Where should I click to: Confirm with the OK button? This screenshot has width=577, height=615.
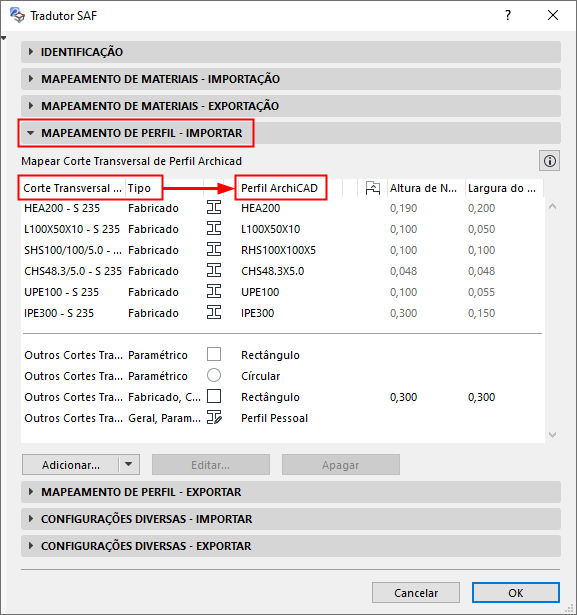click(516, 593)
